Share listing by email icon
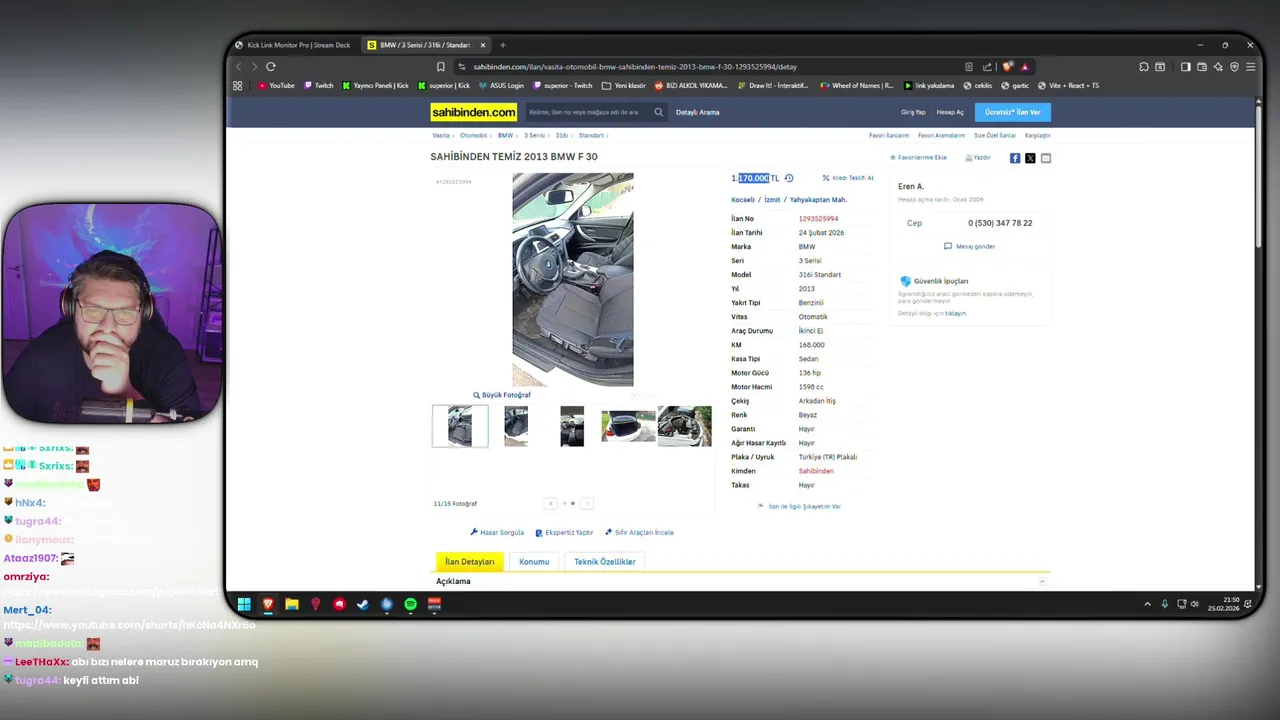Screen dimensions: 1280x720 [1046, 158]
